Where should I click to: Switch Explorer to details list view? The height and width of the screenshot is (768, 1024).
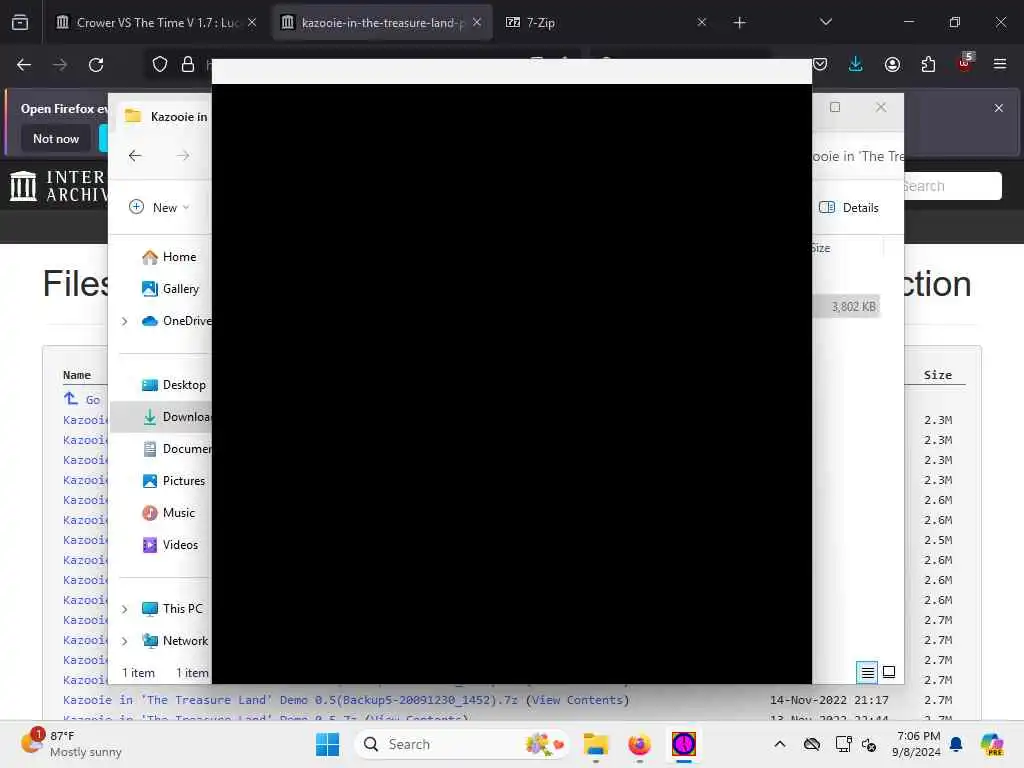tap(867, 672)
